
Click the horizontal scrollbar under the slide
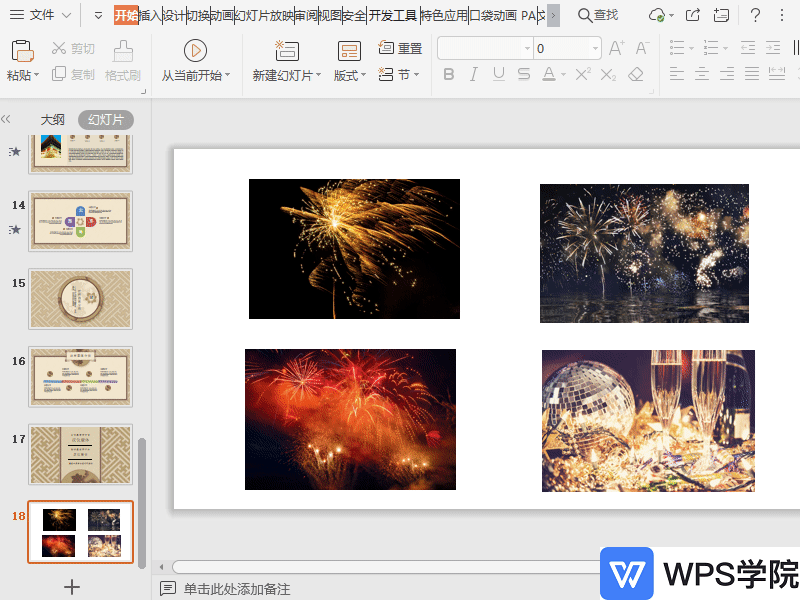[386, 567]
